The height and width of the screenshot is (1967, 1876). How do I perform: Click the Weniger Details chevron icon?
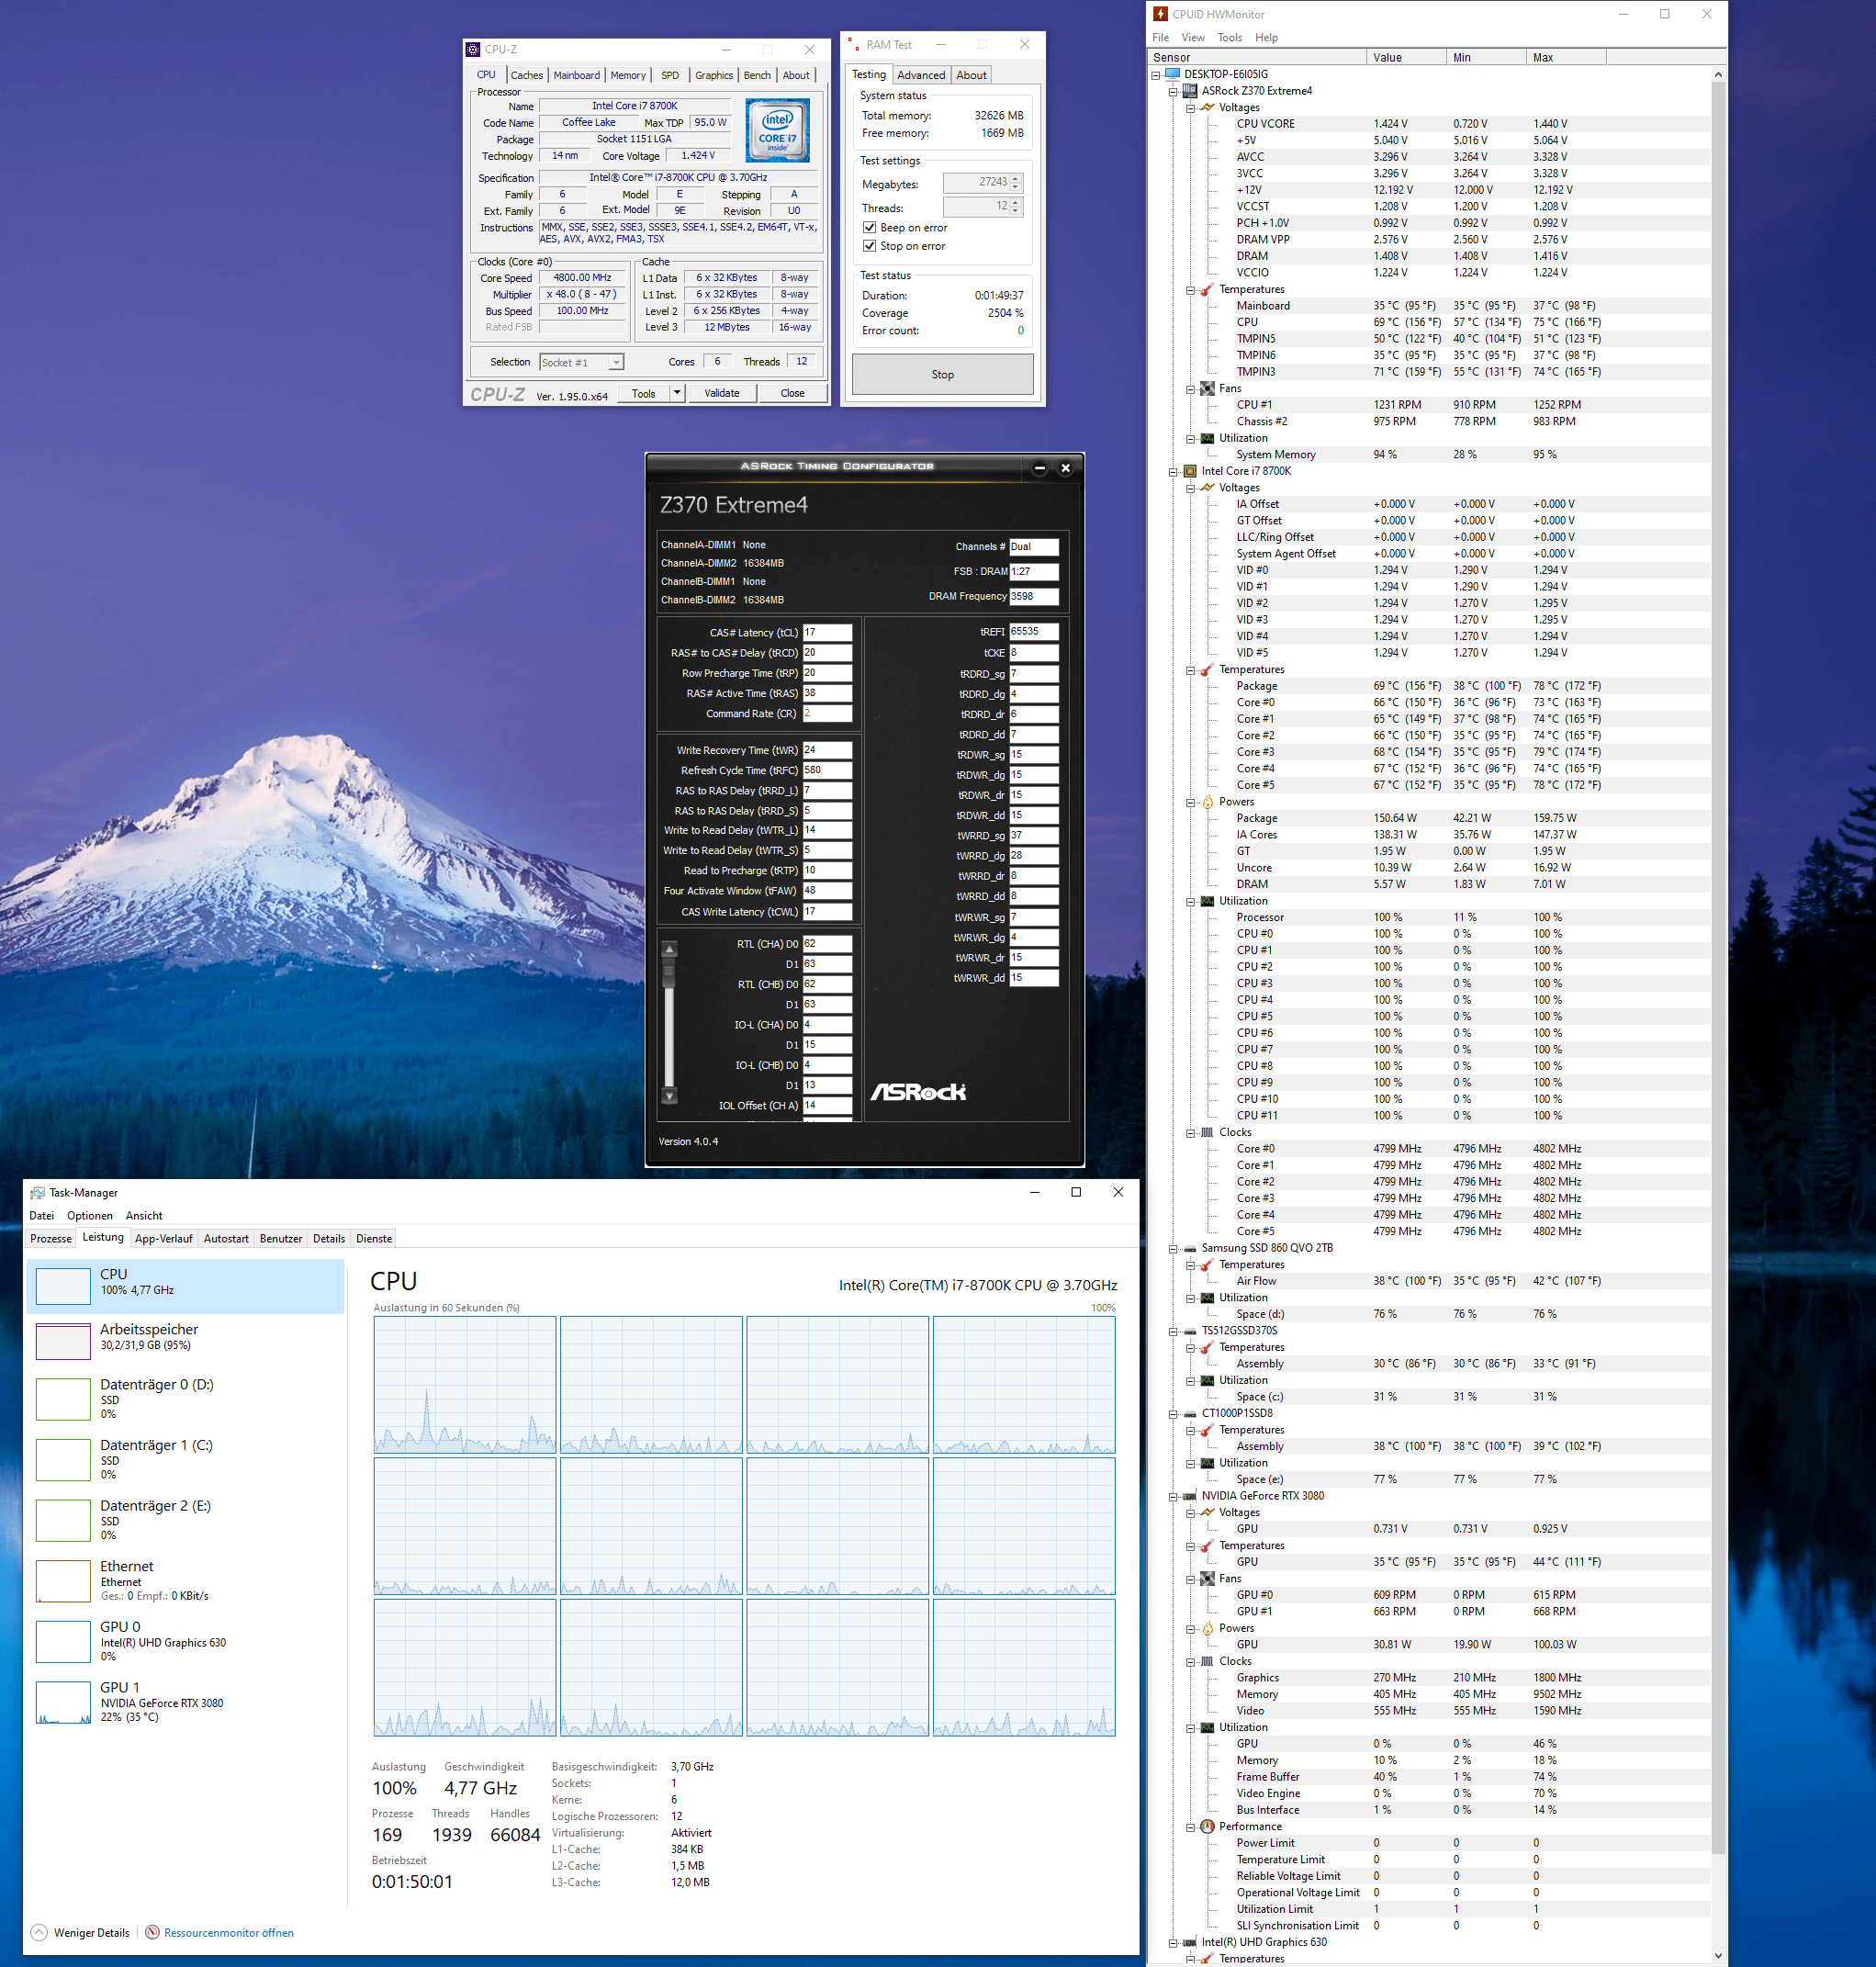(x=39, y=1932)
